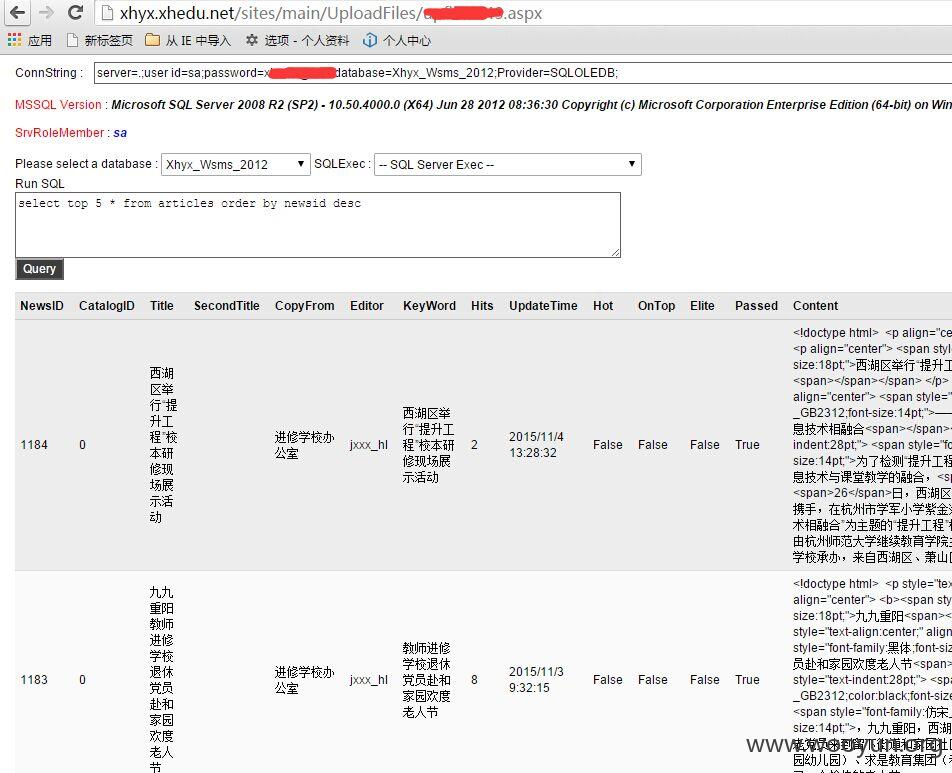
Task: Go back with the browser back arrow
Action: pyautogui.click(x=18, y=13)
